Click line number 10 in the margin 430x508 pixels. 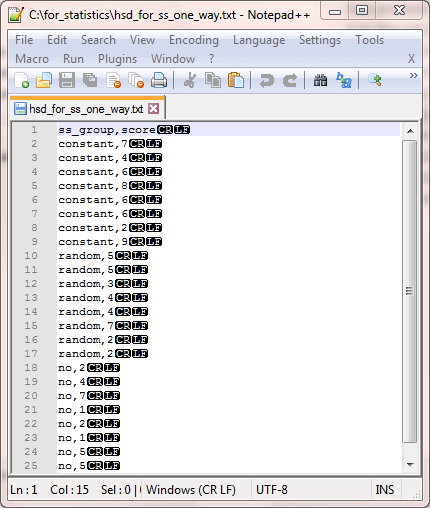(31, 255)
